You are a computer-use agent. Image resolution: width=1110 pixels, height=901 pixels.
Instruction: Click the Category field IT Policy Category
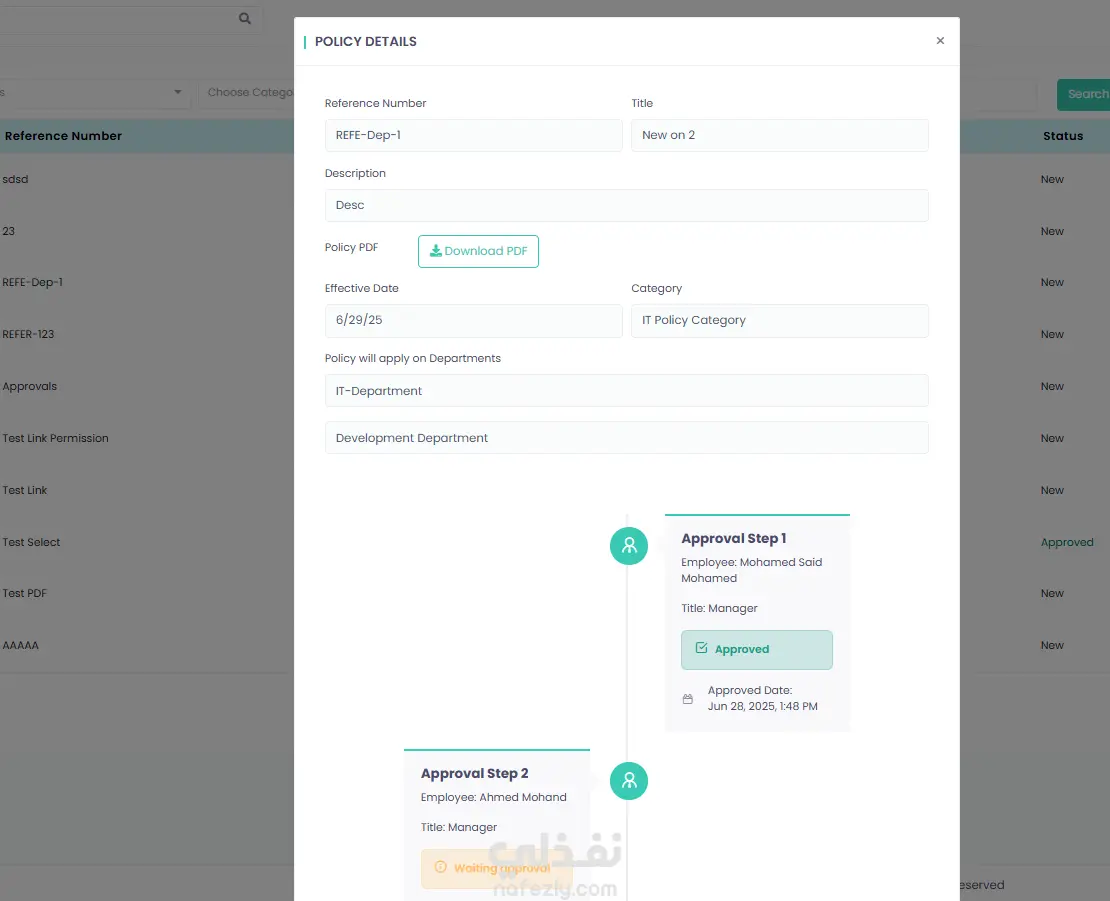pos(779,321)
